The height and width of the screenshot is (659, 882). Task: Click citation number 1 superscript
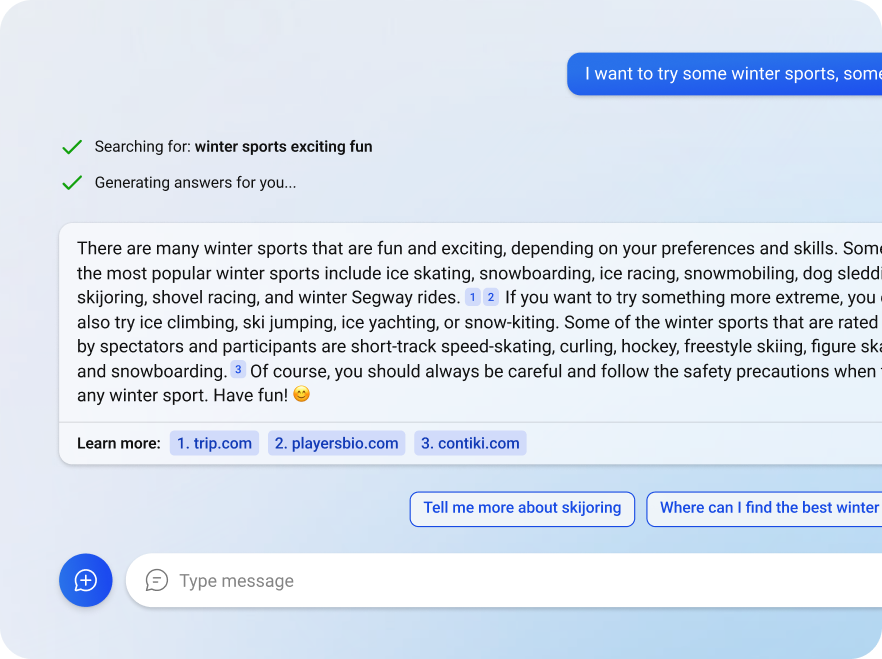click(472, 297)
